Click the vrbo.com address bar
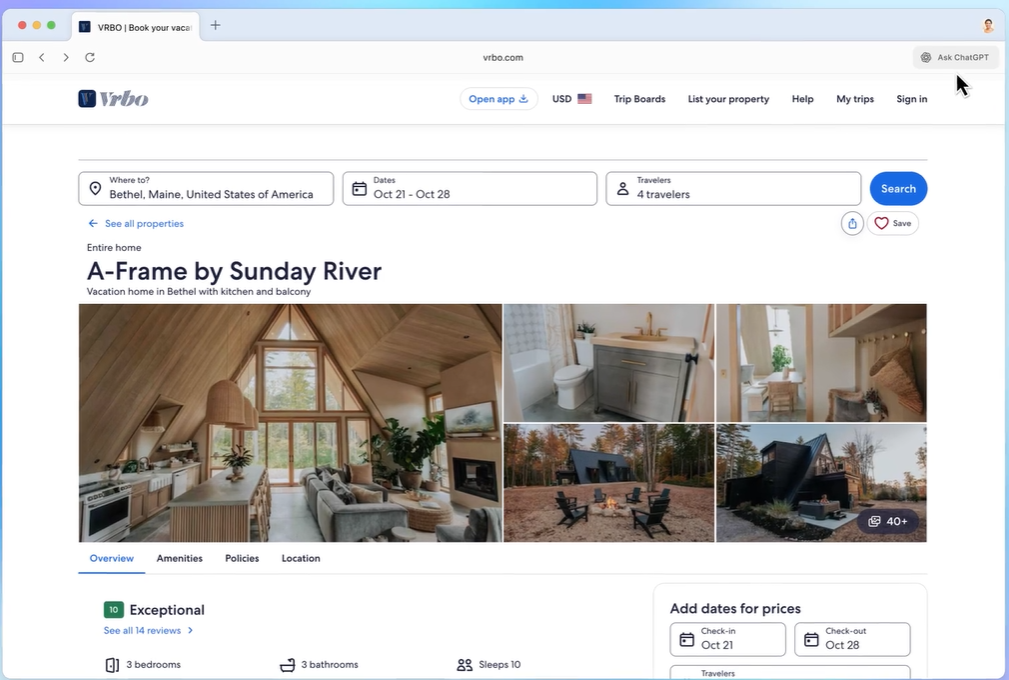 (x=503, y=57)
